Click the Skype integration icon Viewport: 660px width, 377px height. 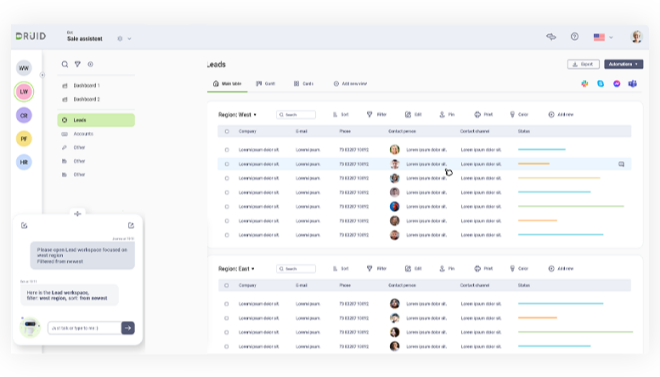tap(601, 84)
